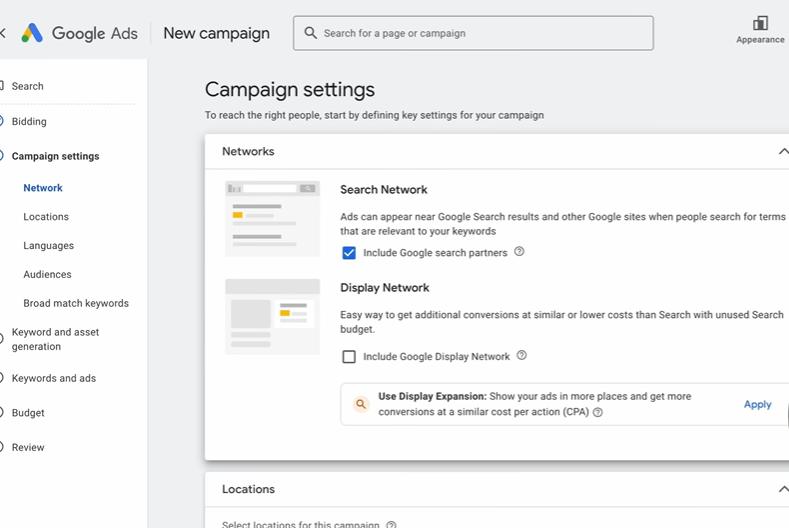This screenshot has width=789, height=528.
Task: Open Broad match keywords in sidebar
Action: pos(76,303)
